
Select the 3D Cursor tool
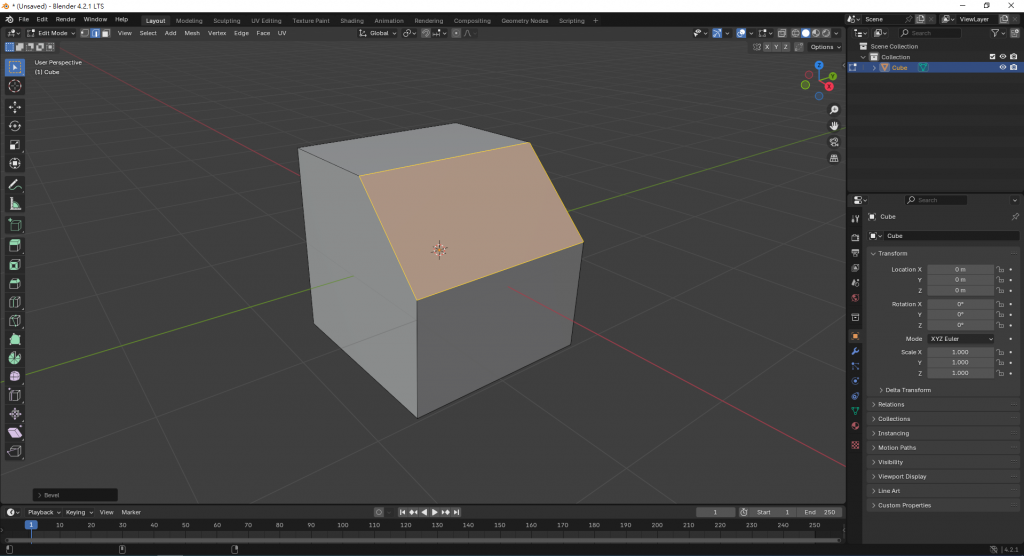pos(15,86)
